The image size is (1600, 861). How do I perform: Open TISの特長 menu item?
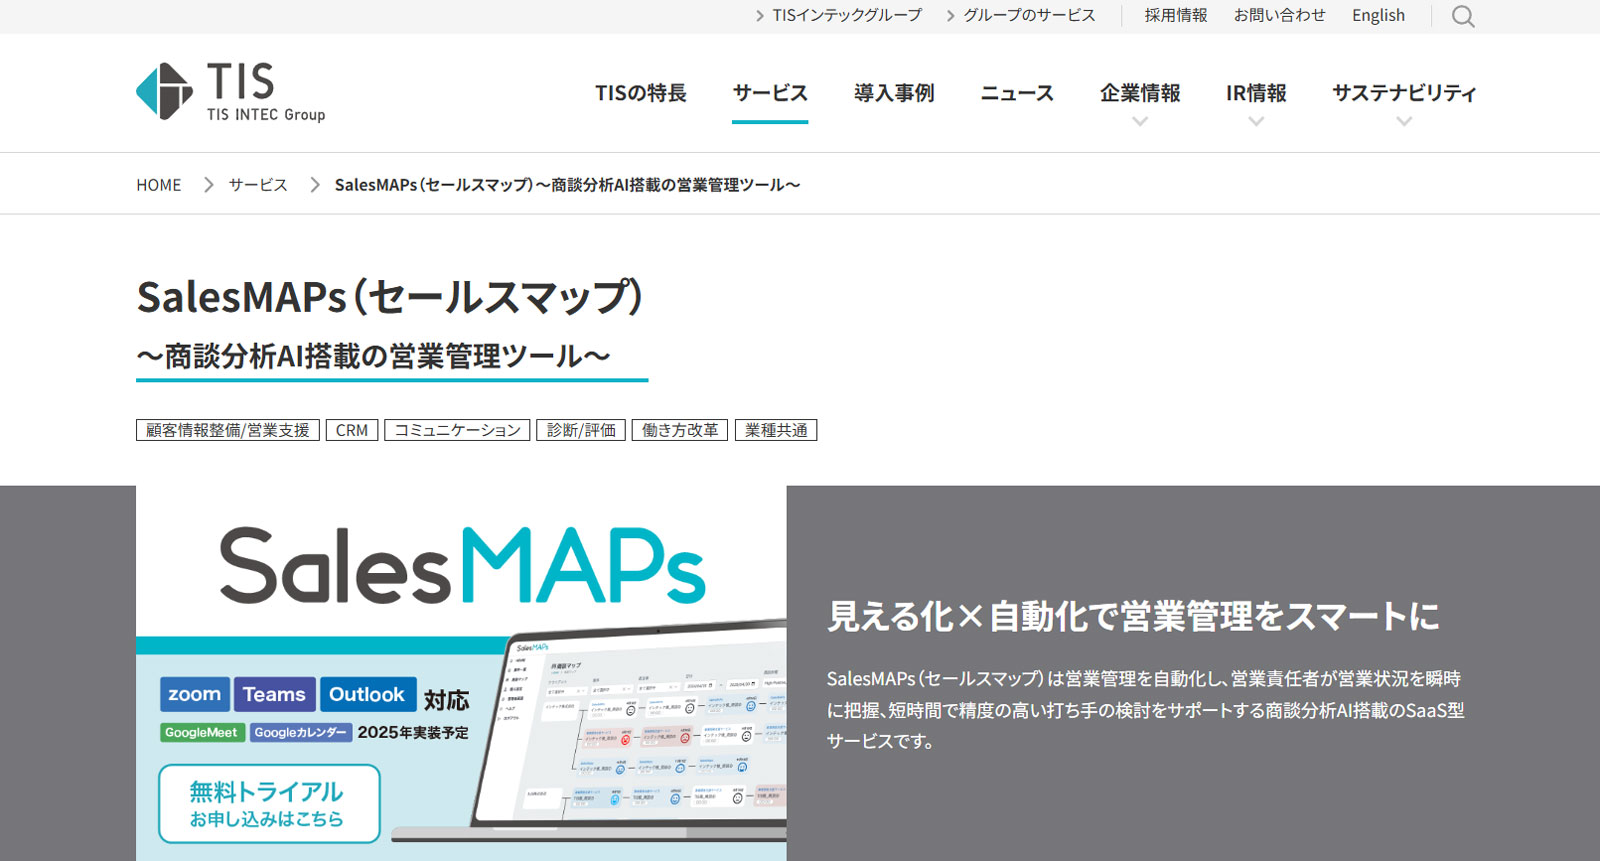(641, 93)
